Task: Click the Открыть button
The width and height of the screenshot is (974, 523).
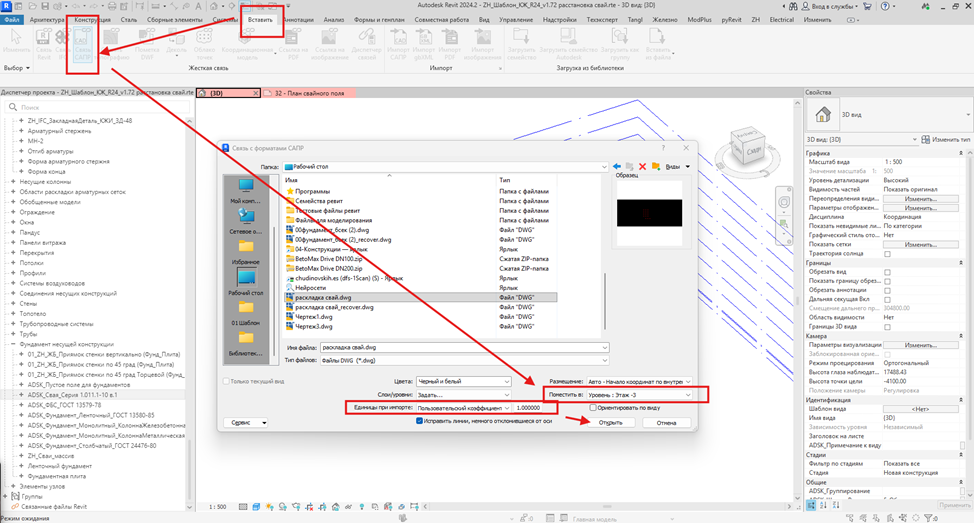Action: [x=611, y=422]
